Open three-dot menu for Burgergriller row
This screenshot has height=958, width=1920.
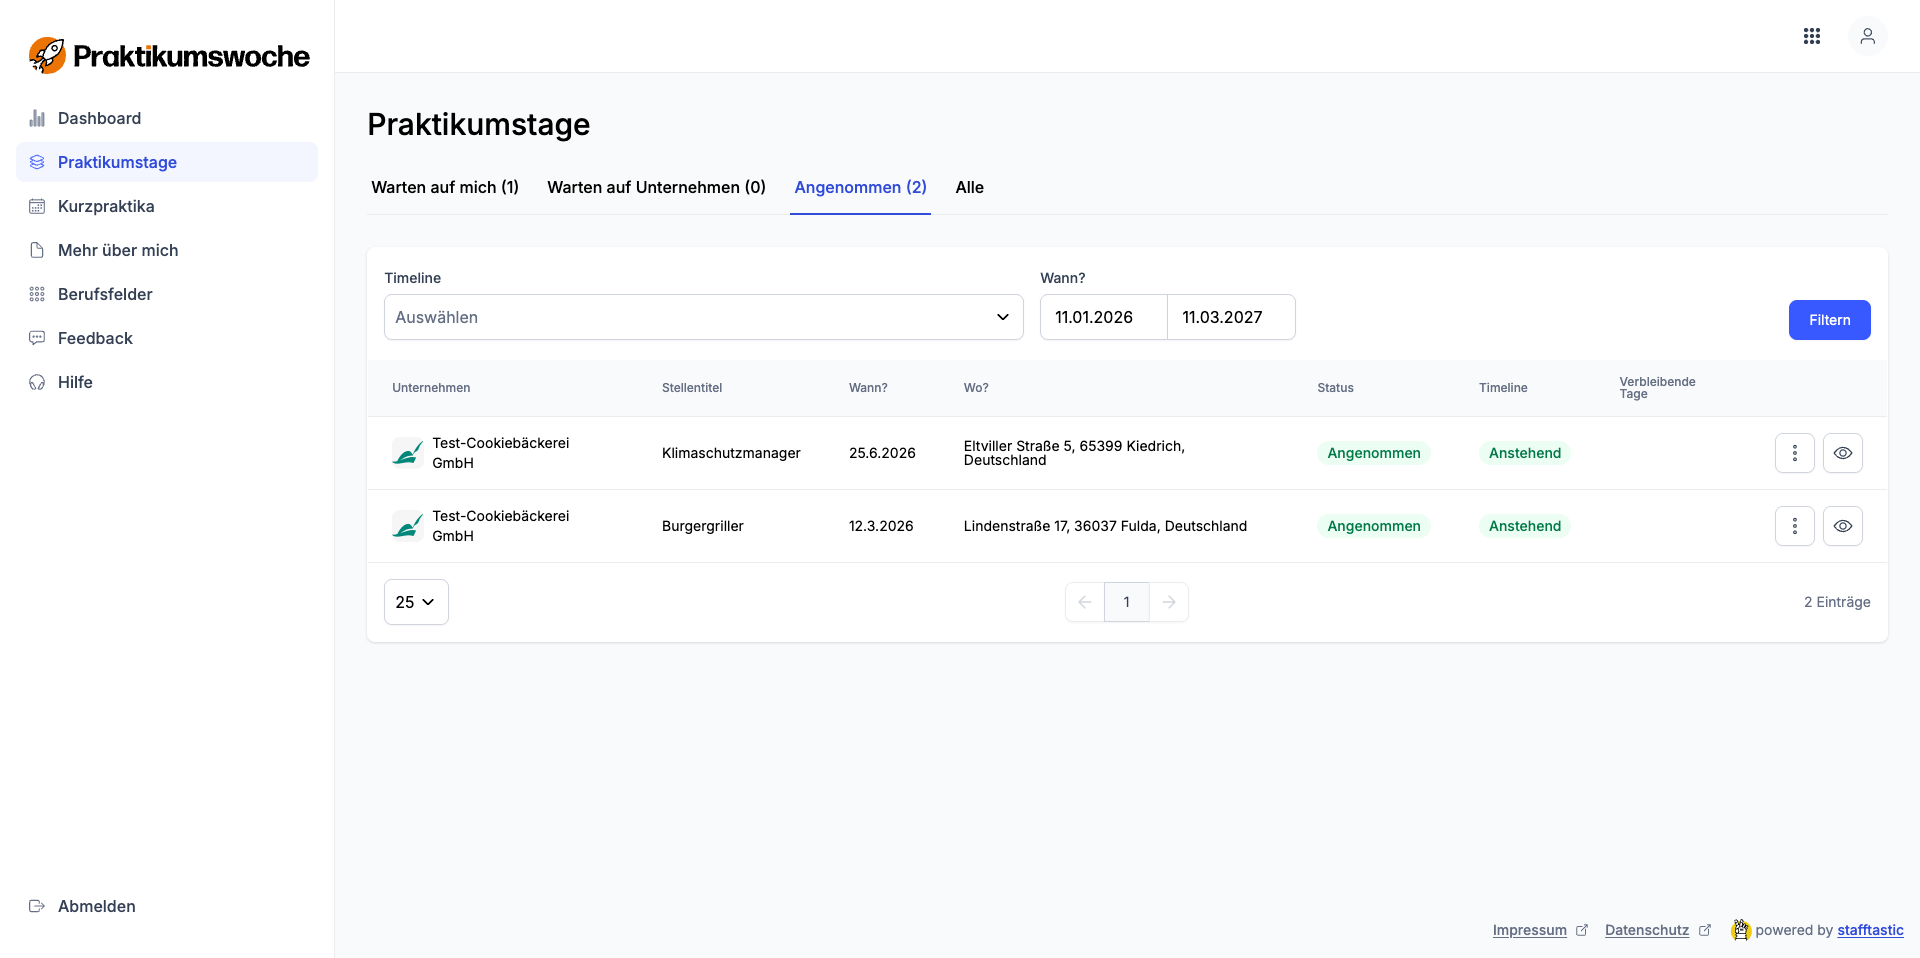[x=1794, y=526]
